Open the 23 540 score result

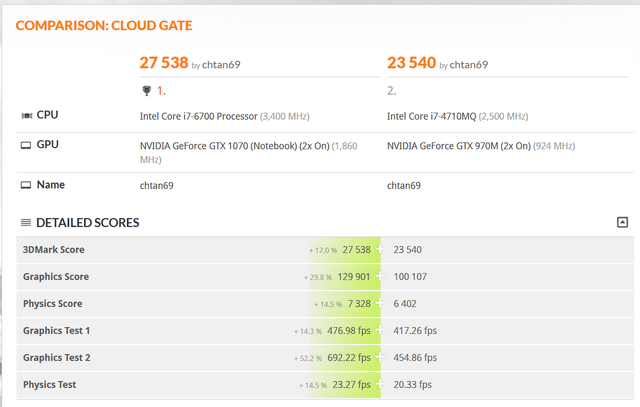point(411,63)
